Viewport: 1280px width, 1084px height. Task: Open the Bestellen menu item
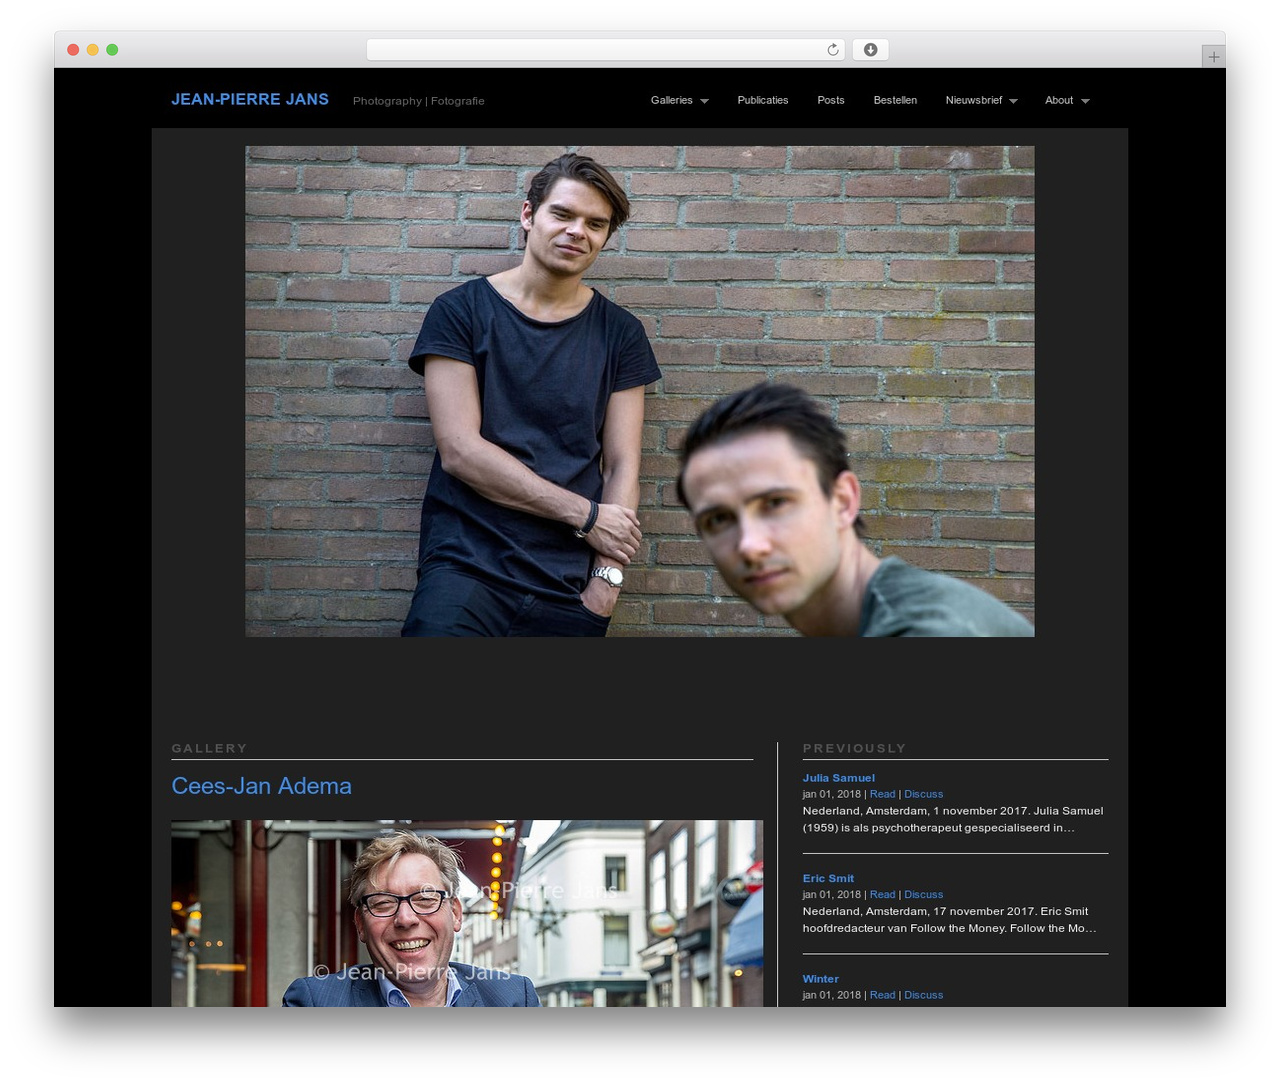(x=895, y=100)
